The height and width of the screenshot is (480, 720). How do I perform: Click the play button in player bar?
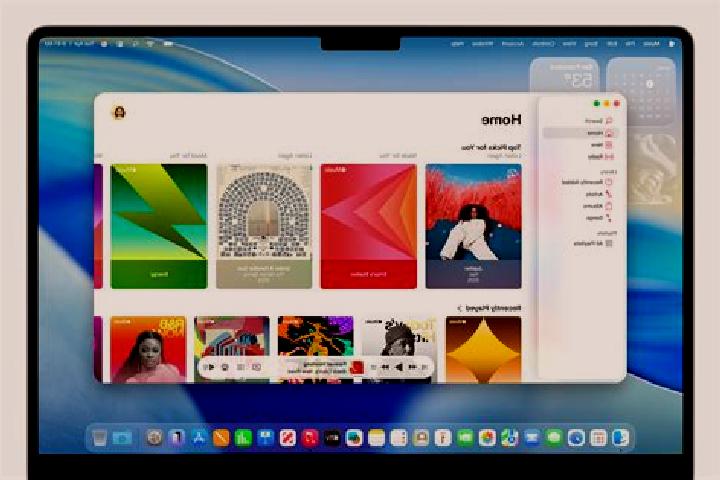(x=399, y=367)
